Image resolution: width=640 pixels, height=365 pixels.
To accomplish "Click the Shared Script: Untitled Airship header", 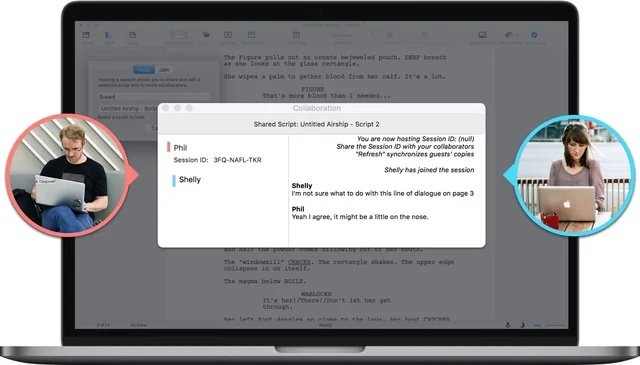I will pos(316,124).
